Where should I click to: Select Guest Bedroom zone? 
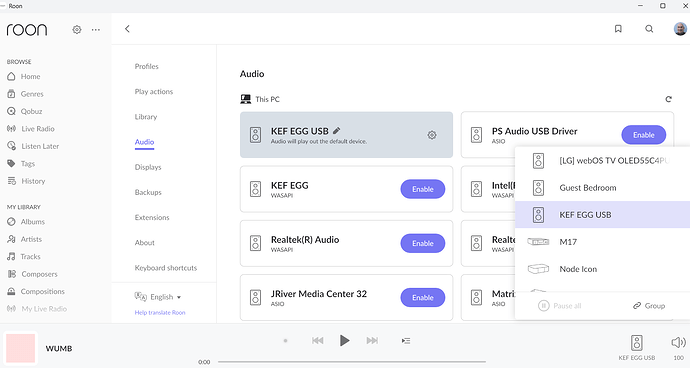[x=602, y=188]
